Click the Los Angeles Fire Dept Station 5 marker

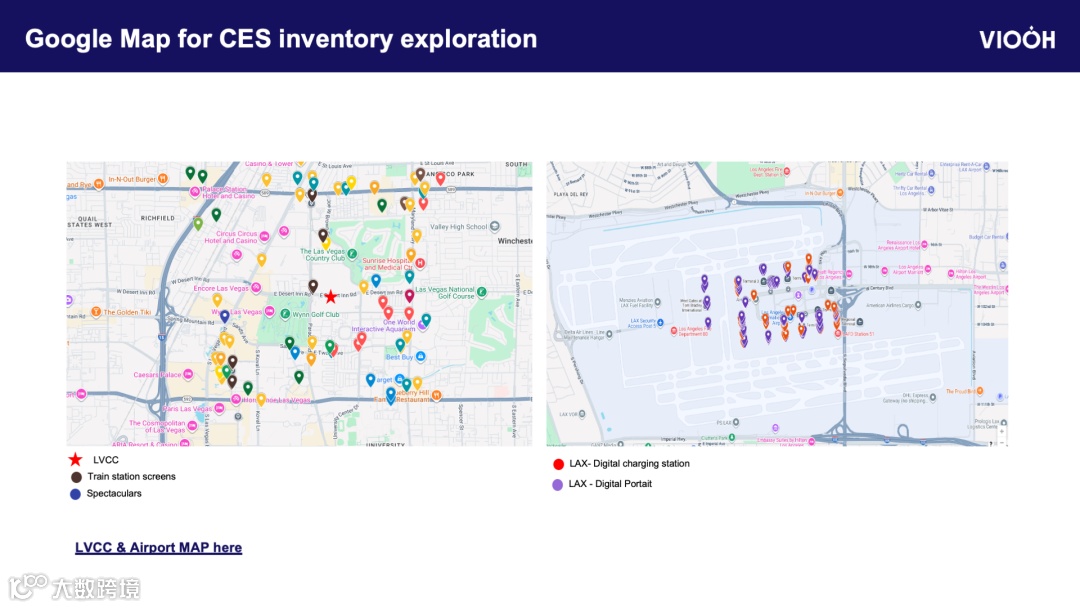coord(787,171)
